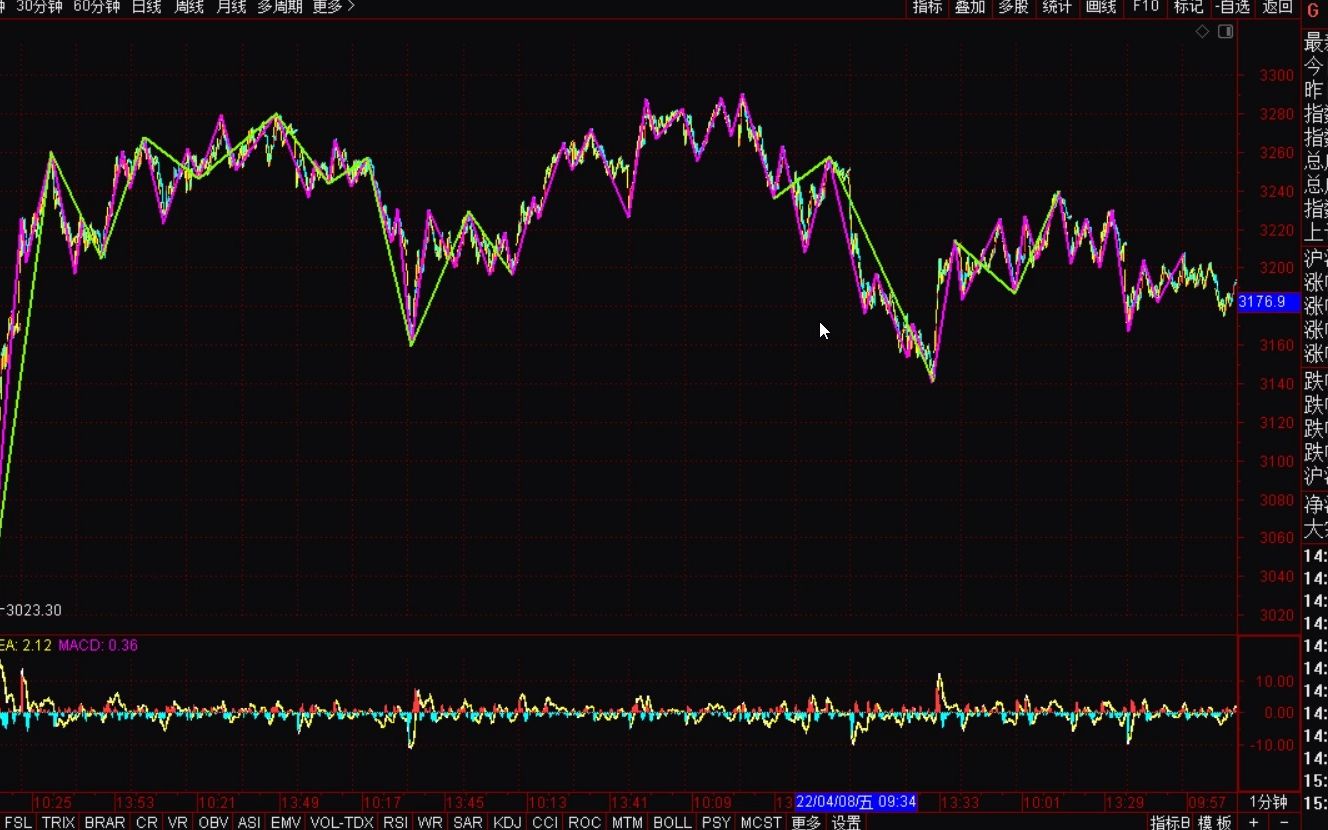Click the MACD: 0.36 value label
Viewport: 1328px width, 830px height.
pos(98,645)
